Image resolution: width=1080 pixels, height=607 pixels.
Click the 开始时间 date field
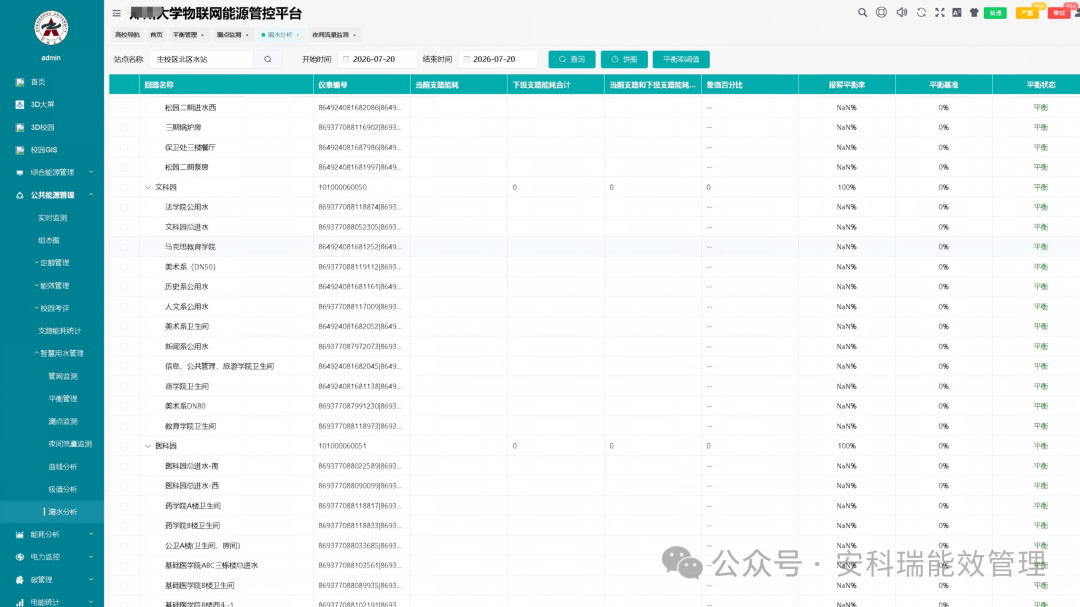tap(377, 59)
